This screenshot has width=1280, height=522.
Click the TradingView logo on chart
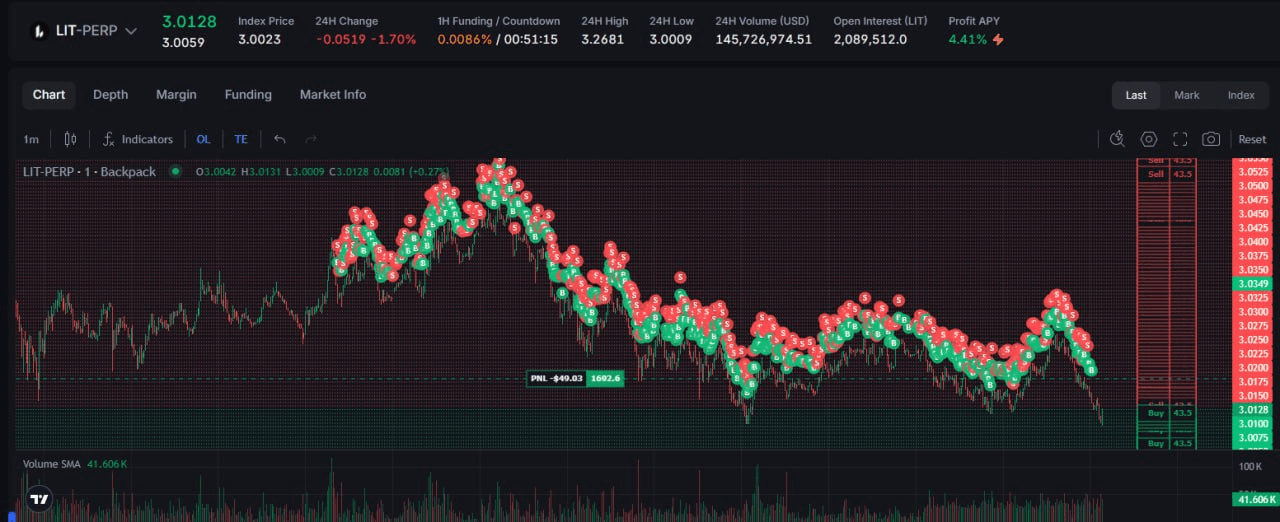39,499
